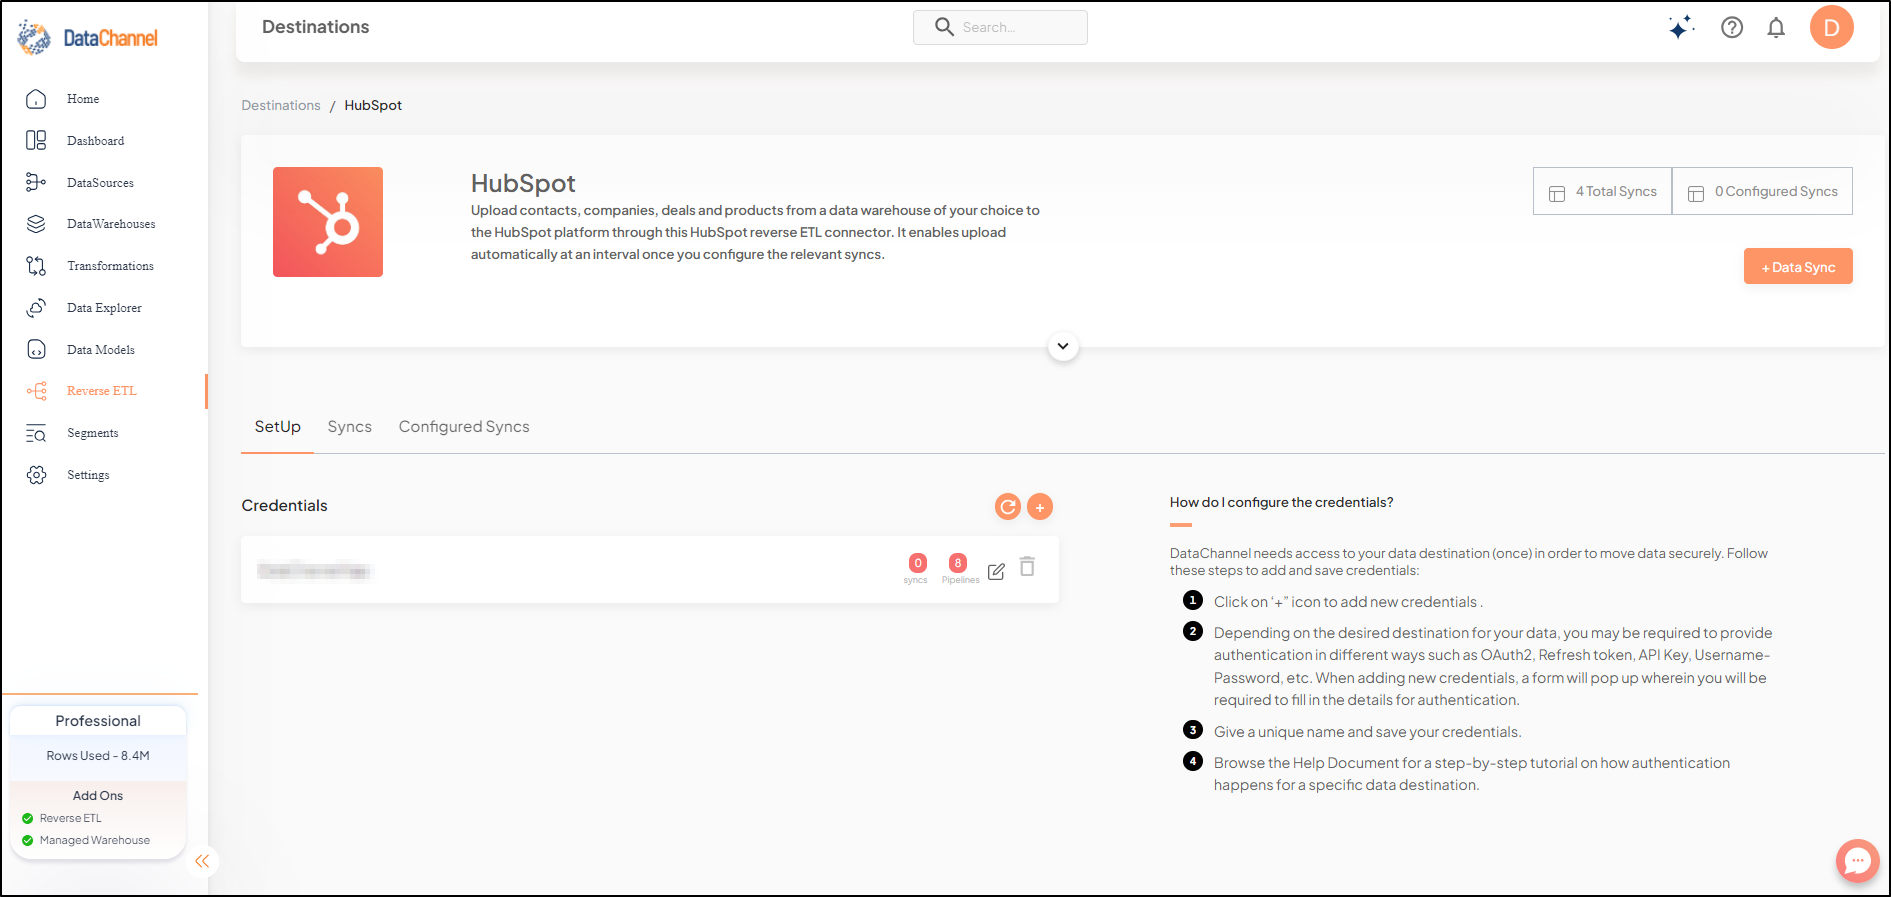The height and width of the screenshot is (897, 1891).
Task: Click the Rows Used - 8.4M text
Action: click(98, 756)
